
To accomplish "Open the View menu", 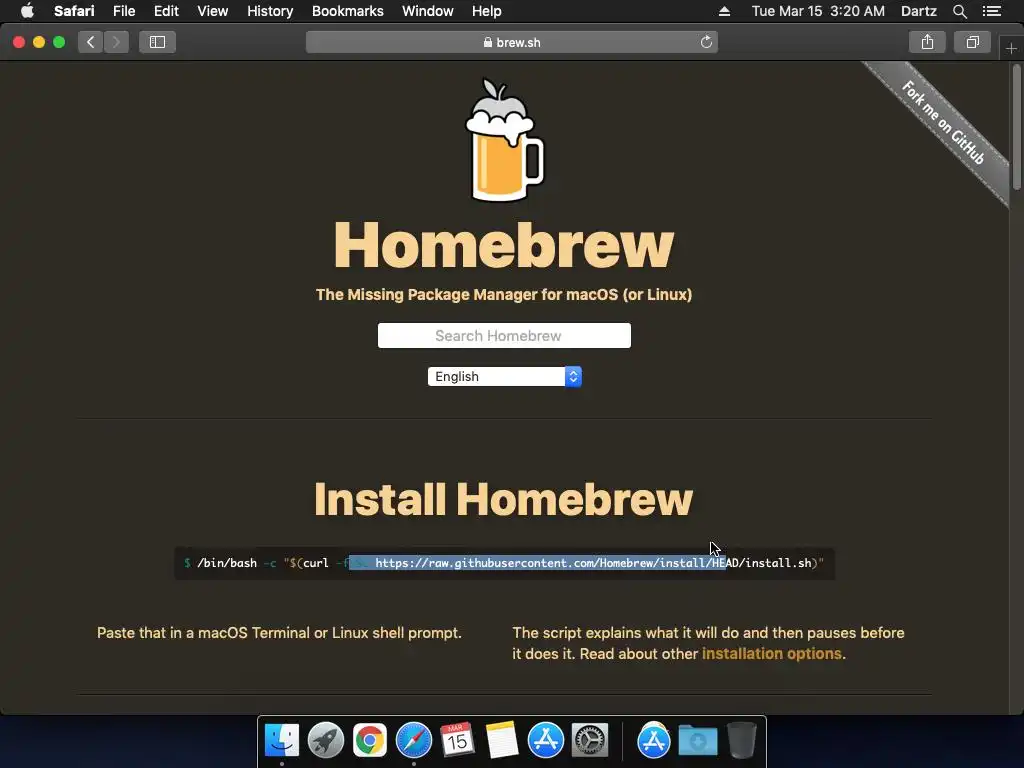I will [212, 11].
